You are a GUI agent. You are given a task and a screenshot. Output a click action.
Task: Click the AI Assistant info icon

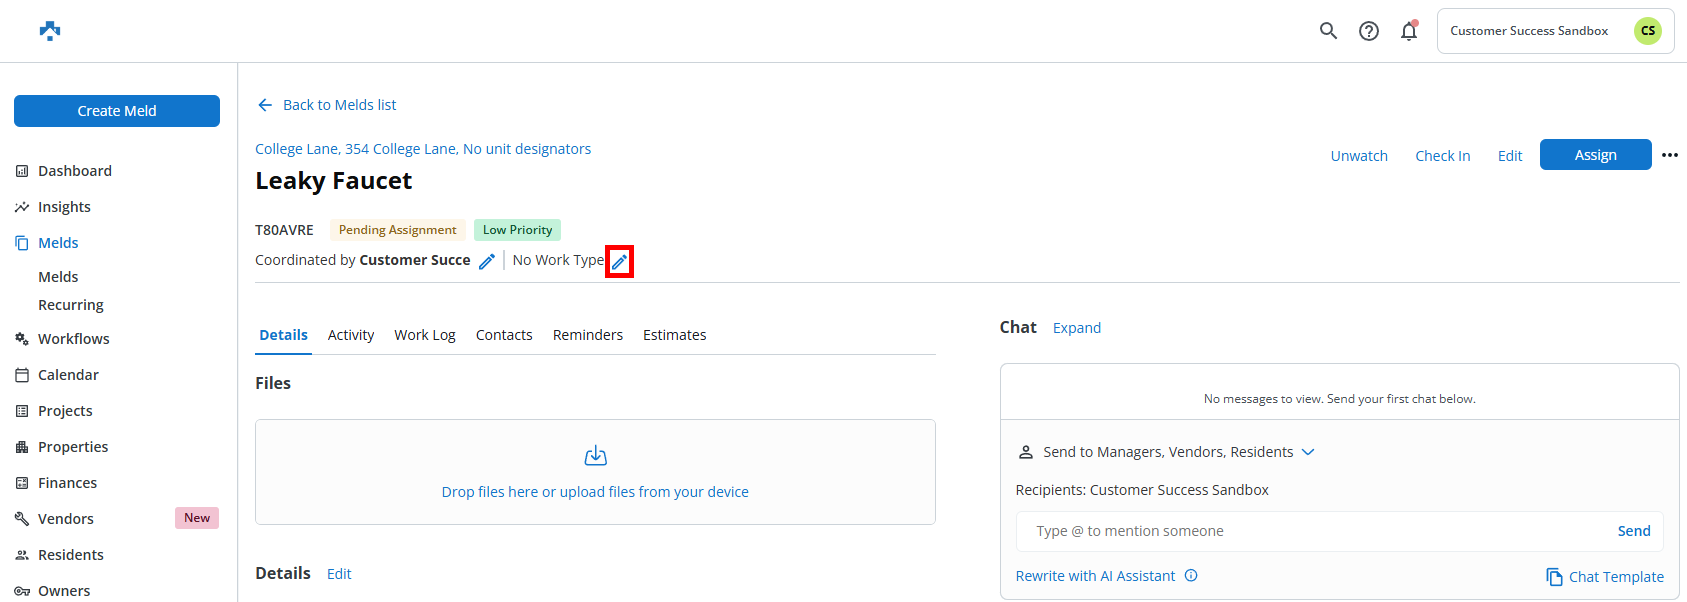(1191, 576)
